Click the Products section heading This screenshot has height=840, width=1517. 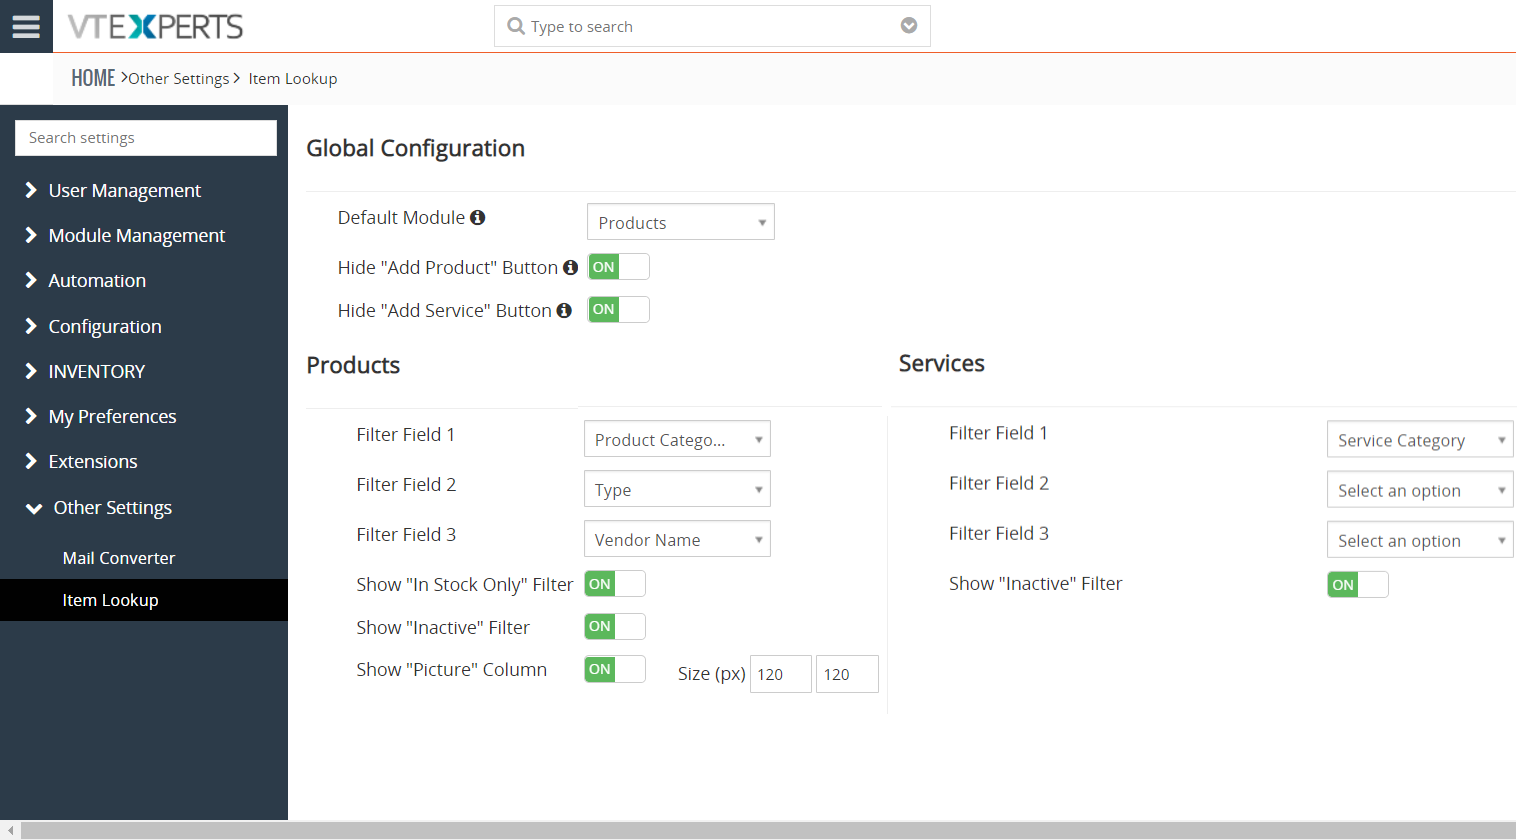(x=353, y=365)
